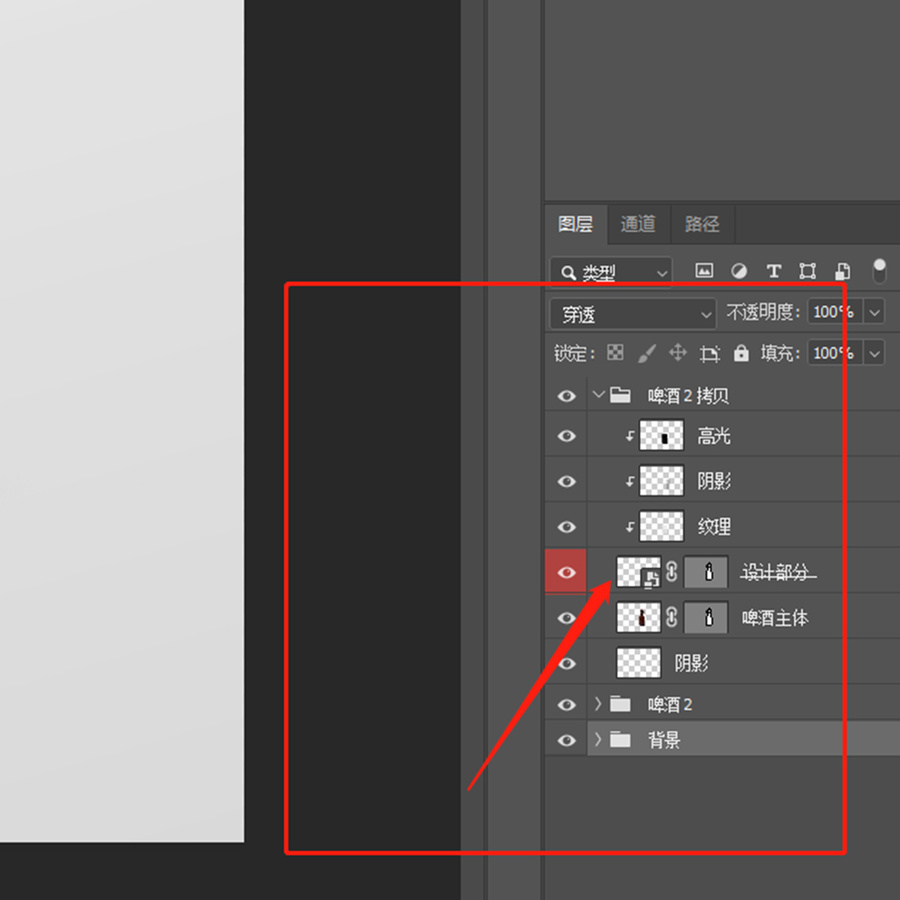Click clipping arrow icon beside 纹理 layer
This screenshot has height=900, width=900.
630,526
